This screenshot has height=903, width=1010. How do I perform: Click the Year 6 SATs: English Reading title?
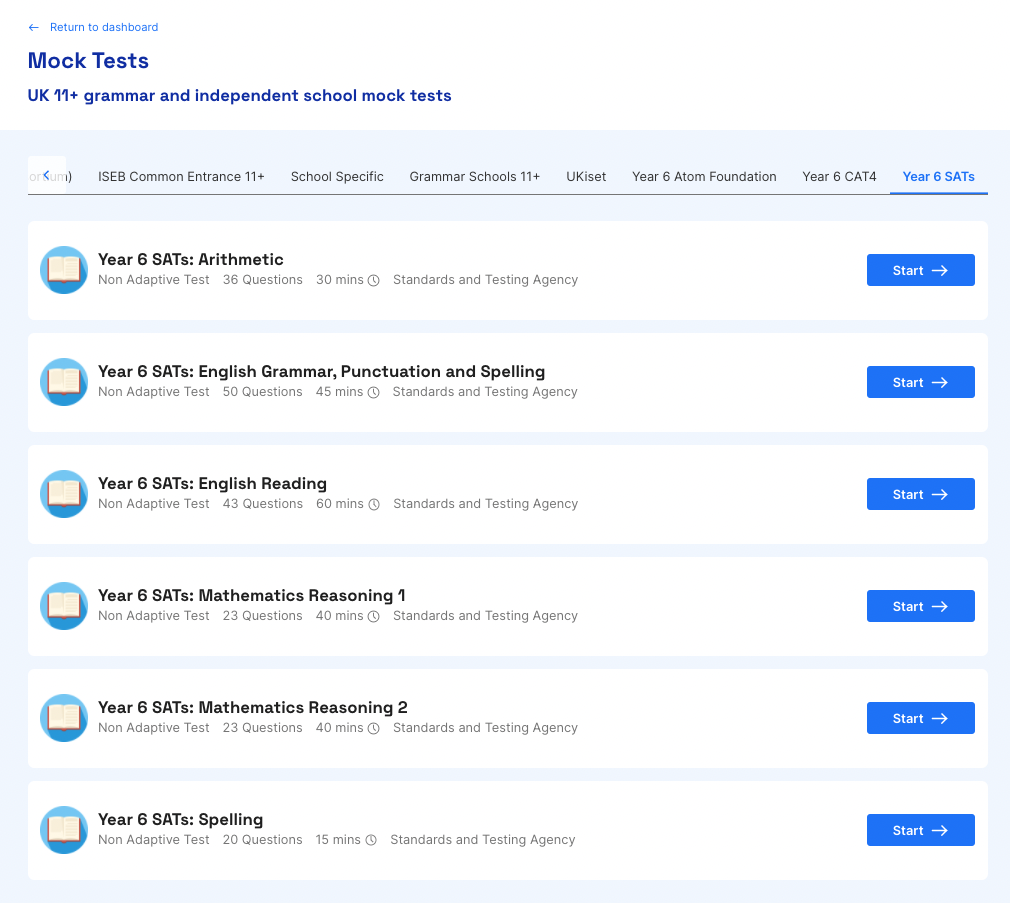pos(213,484)
